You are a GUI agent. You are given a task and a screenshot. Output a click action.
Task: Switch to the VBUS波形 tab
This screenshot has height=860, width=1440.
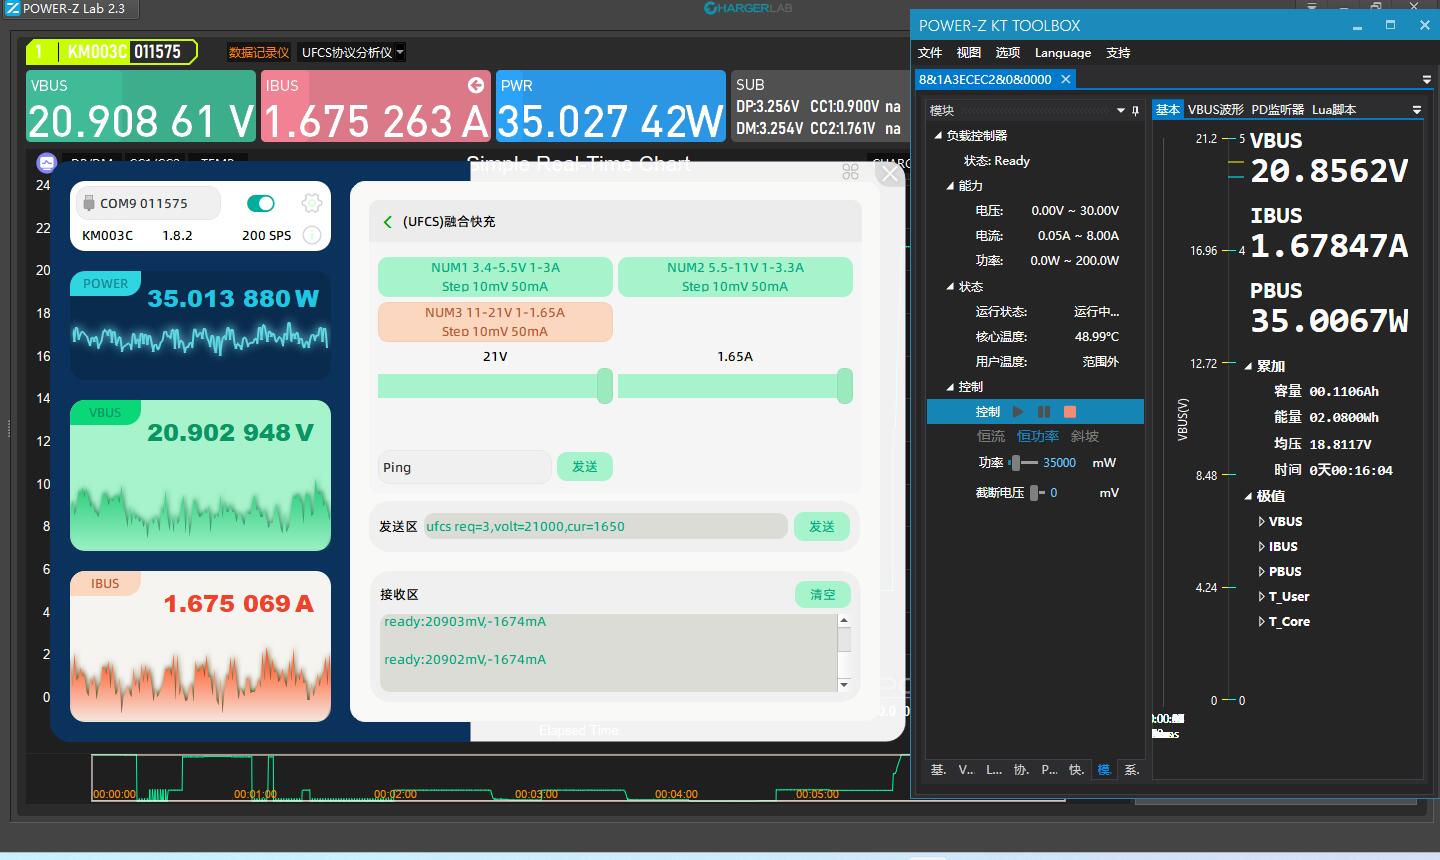[1215, 110]
